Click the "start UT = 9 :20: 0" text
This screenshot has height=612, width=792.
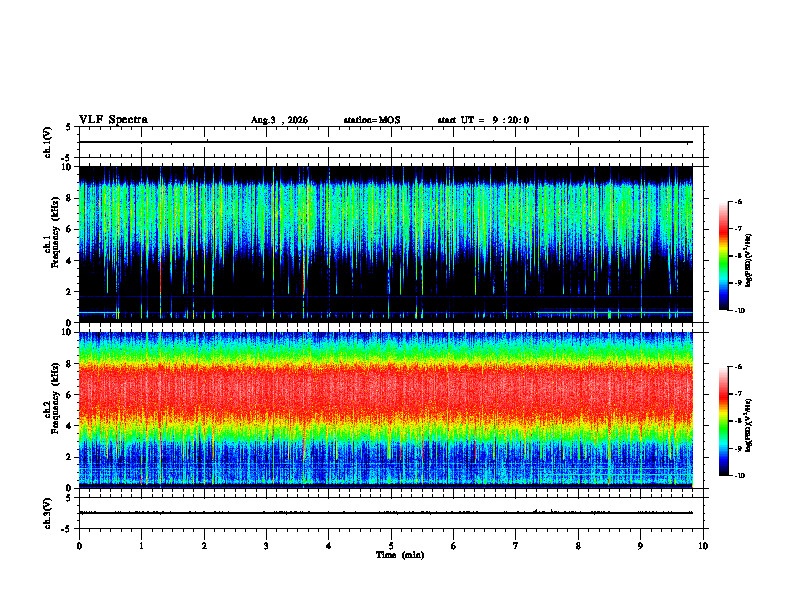(x=483, y=120)
